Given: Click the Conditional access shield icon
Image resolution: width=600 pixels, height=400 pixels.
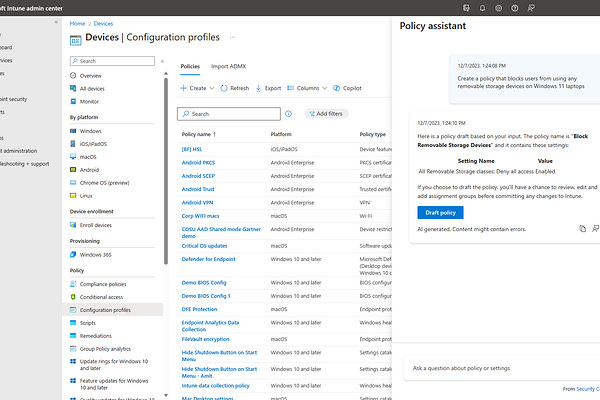Looking at the screenshot, I should pyautogui.click(x=73, y=297).
